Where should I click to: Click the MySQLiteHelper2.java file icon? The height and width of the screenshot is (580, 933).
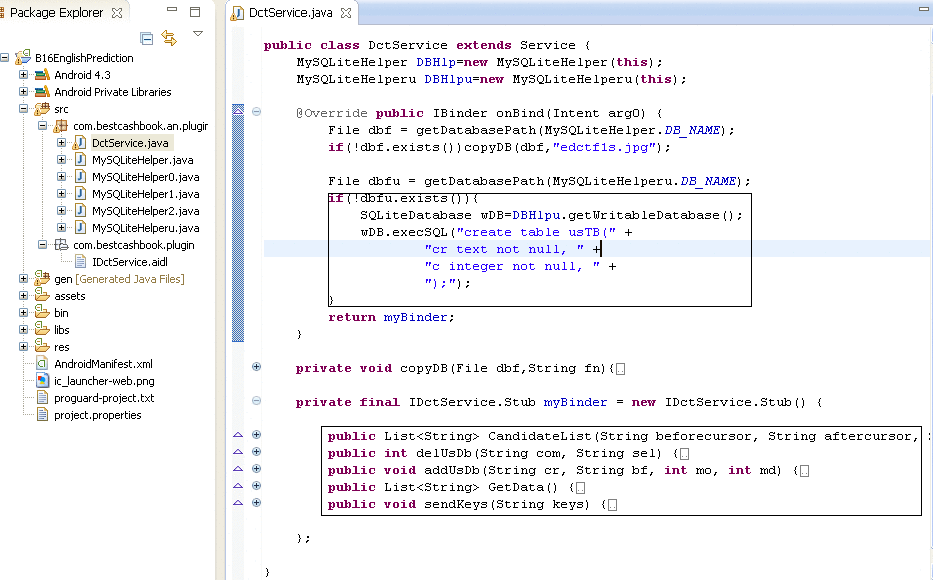coord(80,211)
